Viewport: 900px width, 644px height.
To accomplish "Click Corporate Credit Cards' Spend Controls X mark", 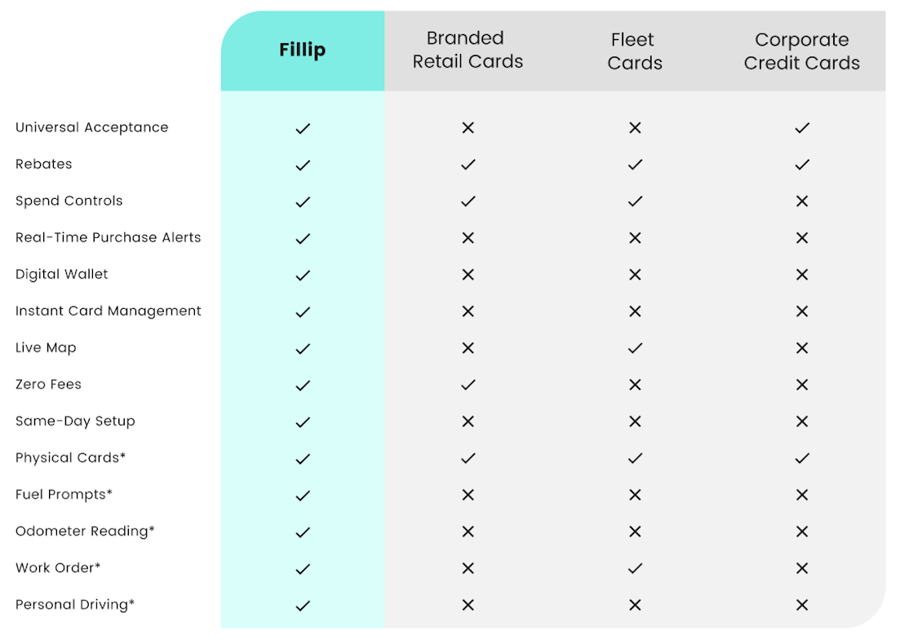I will [x=802, y=201].
